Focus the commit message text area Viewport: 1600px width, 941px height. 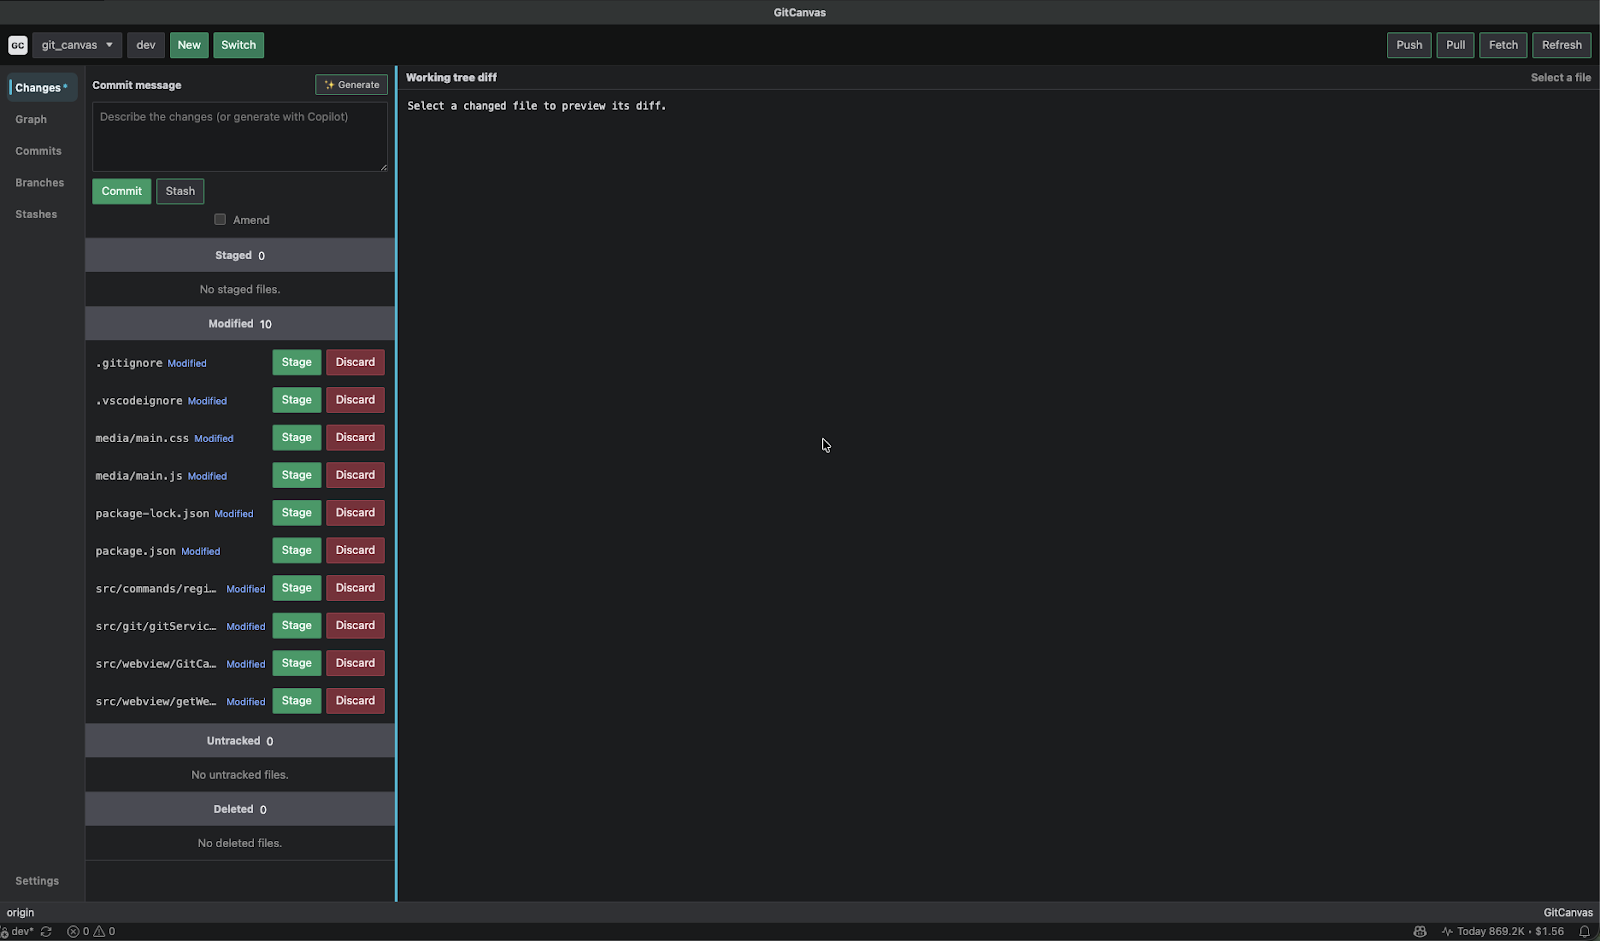click(x=240, y=137)
